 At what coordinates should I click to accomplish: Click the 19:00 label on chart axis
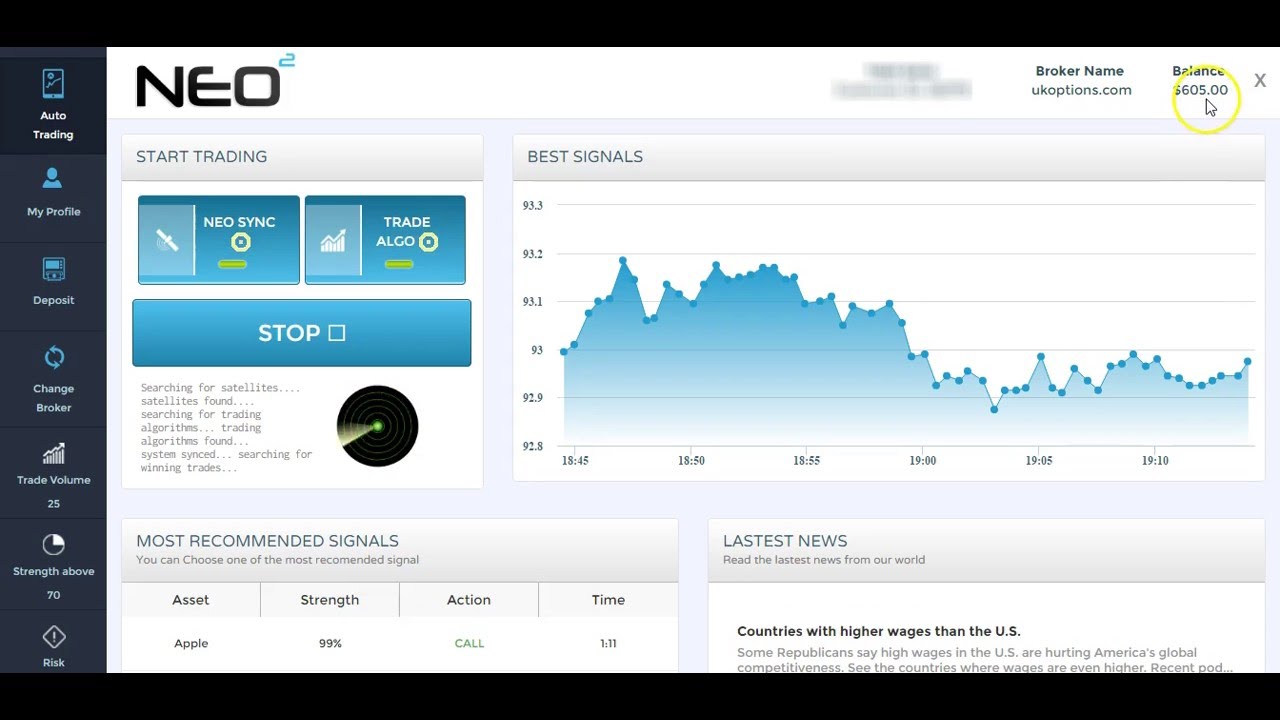point(922,461)
